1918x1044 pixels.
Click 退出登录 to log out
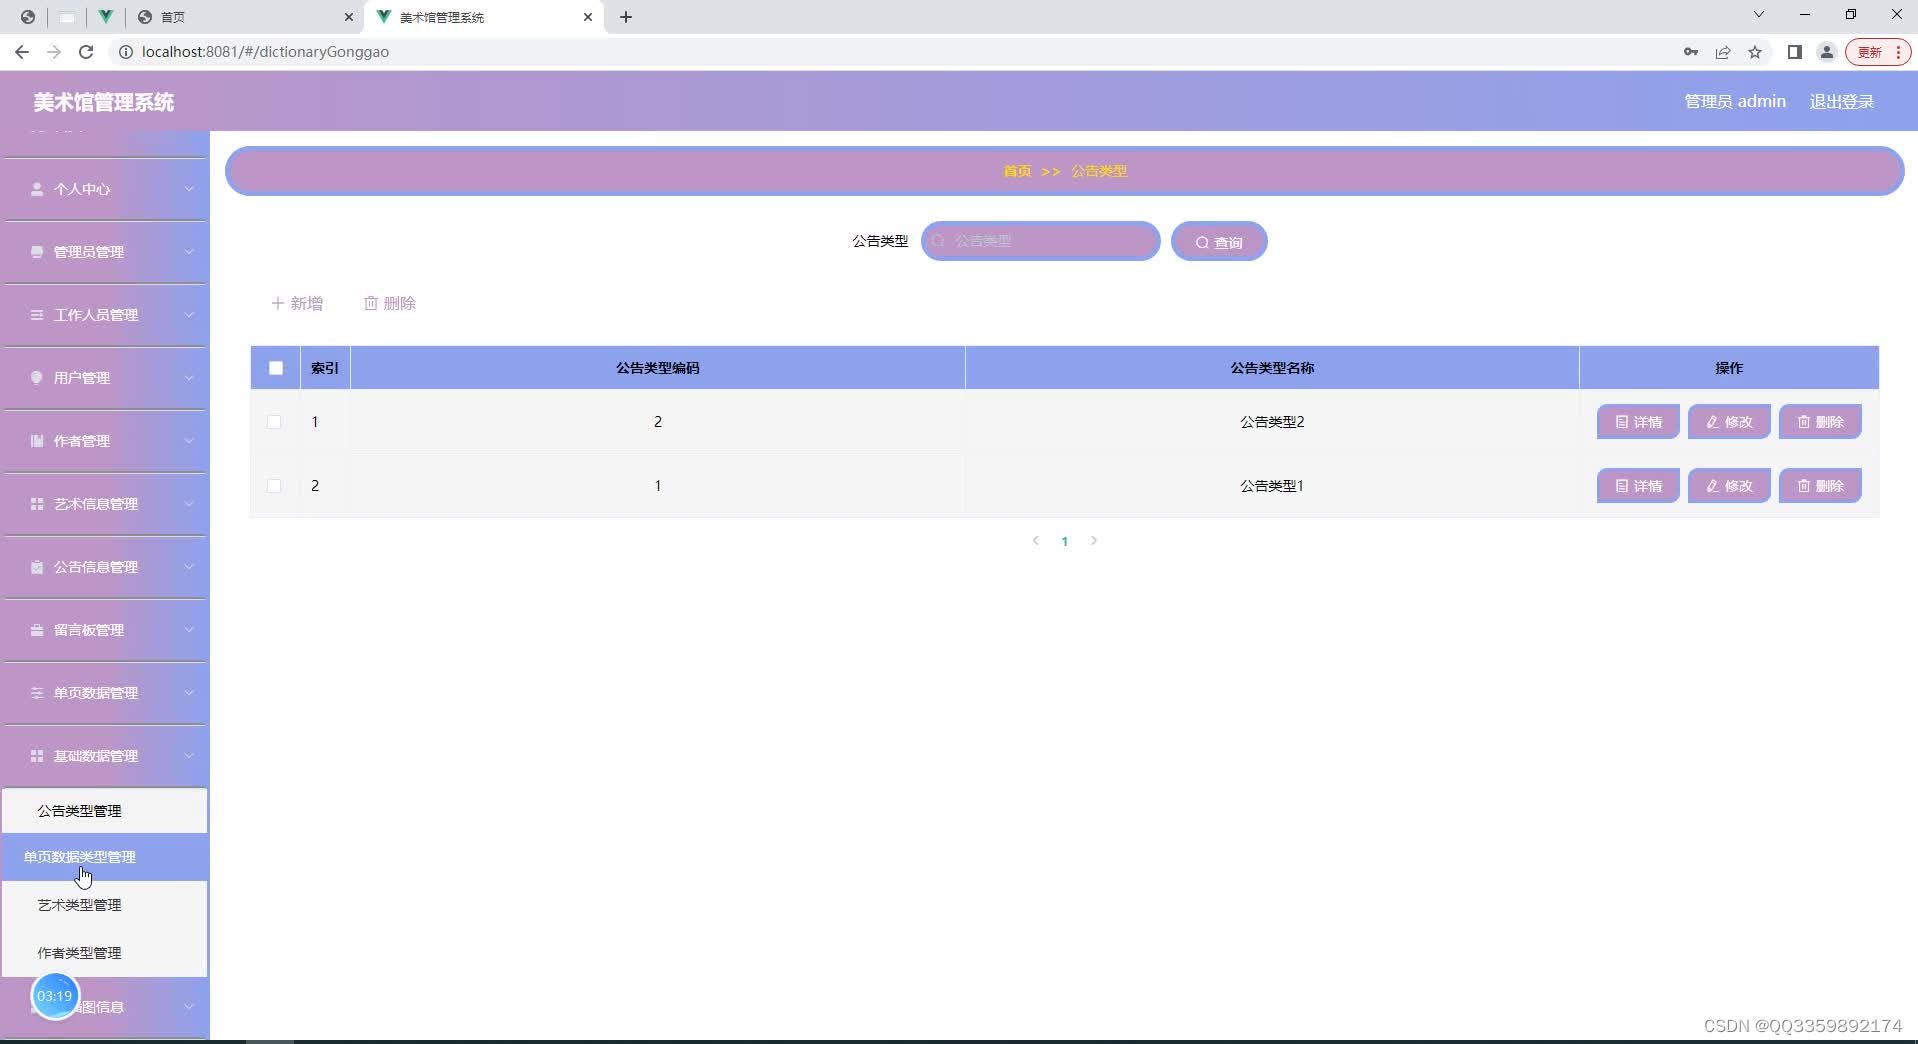pos(1841,101)
